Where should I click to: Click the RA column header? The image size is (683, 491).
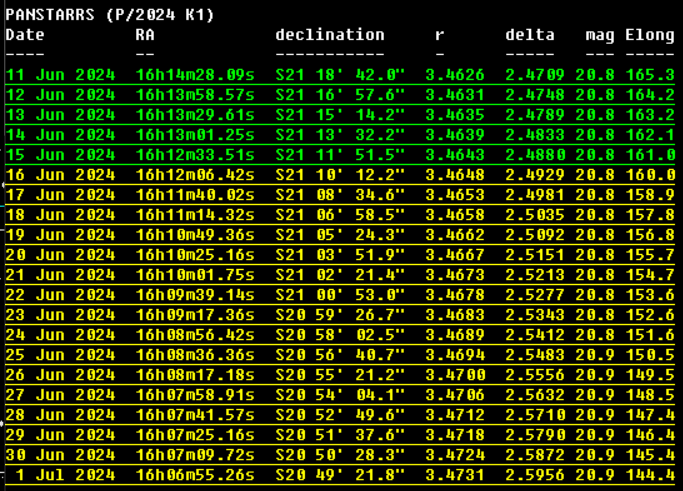(145, 35)
